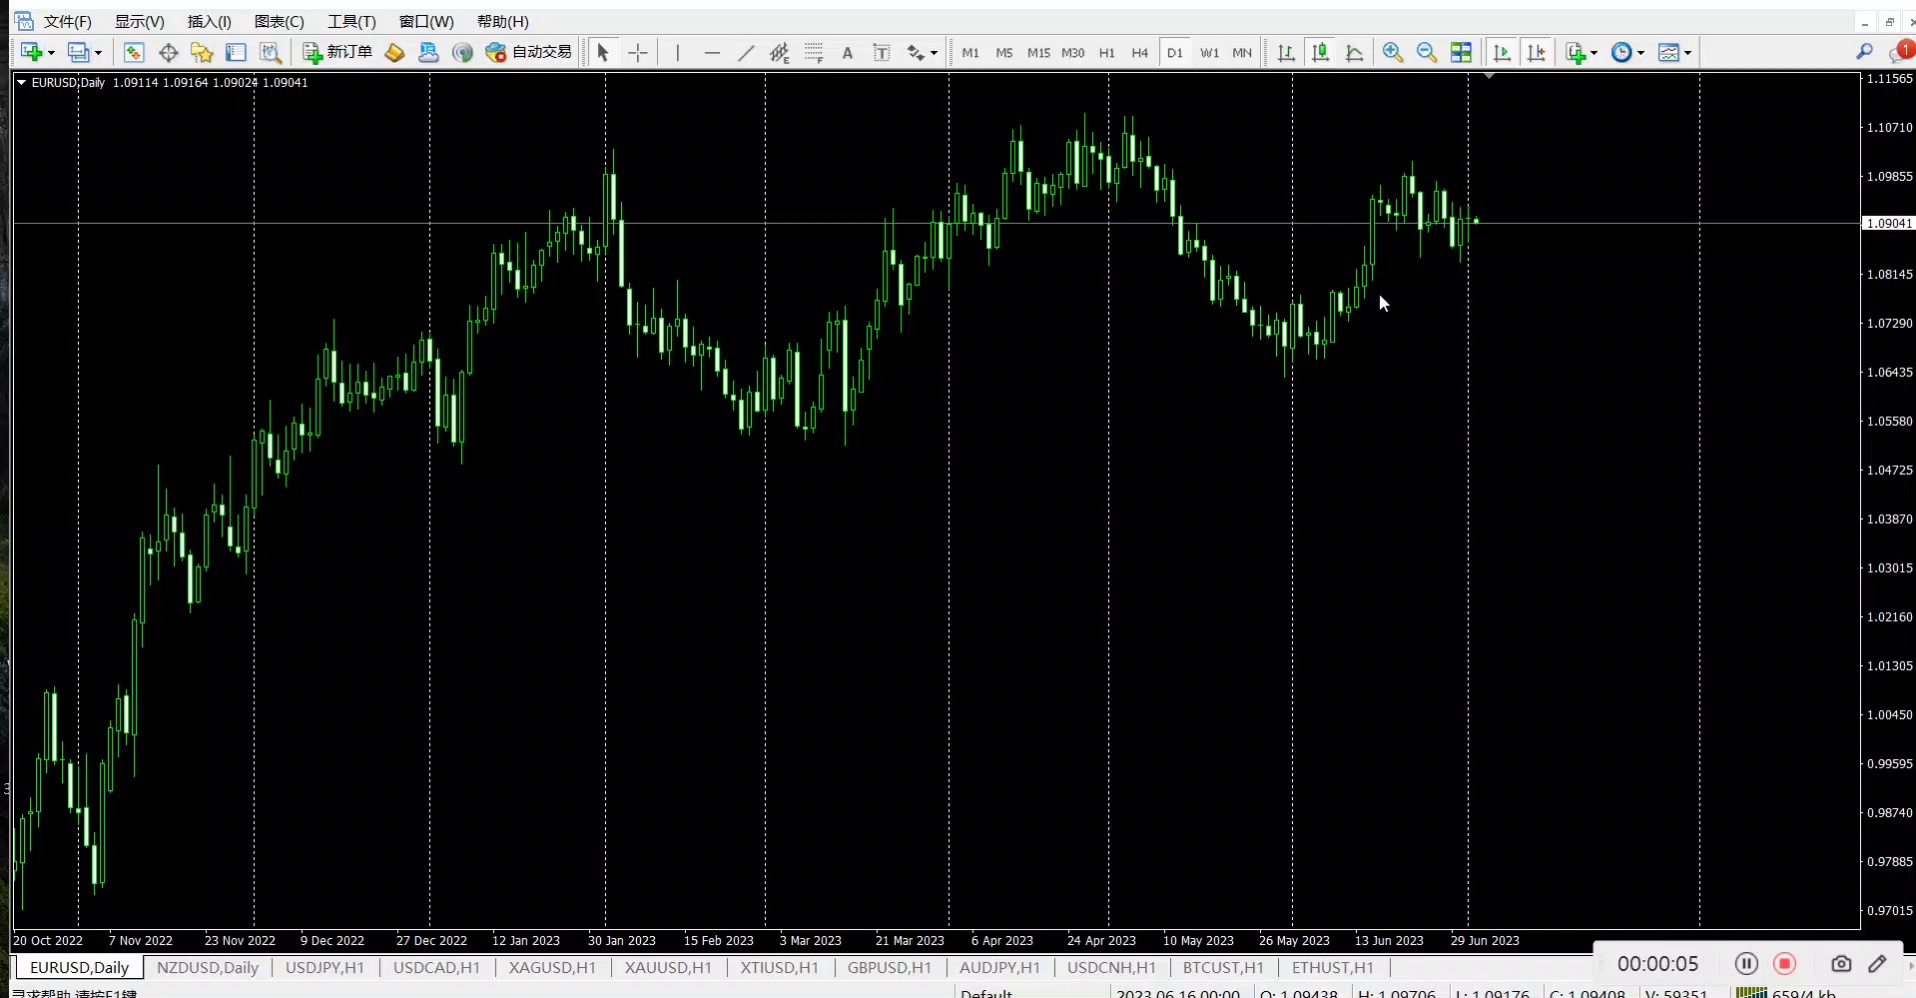1916x998 pixels.
Task: Click the signals radio-wave icon
Action: pyautogui.click(x=462, y=52)
